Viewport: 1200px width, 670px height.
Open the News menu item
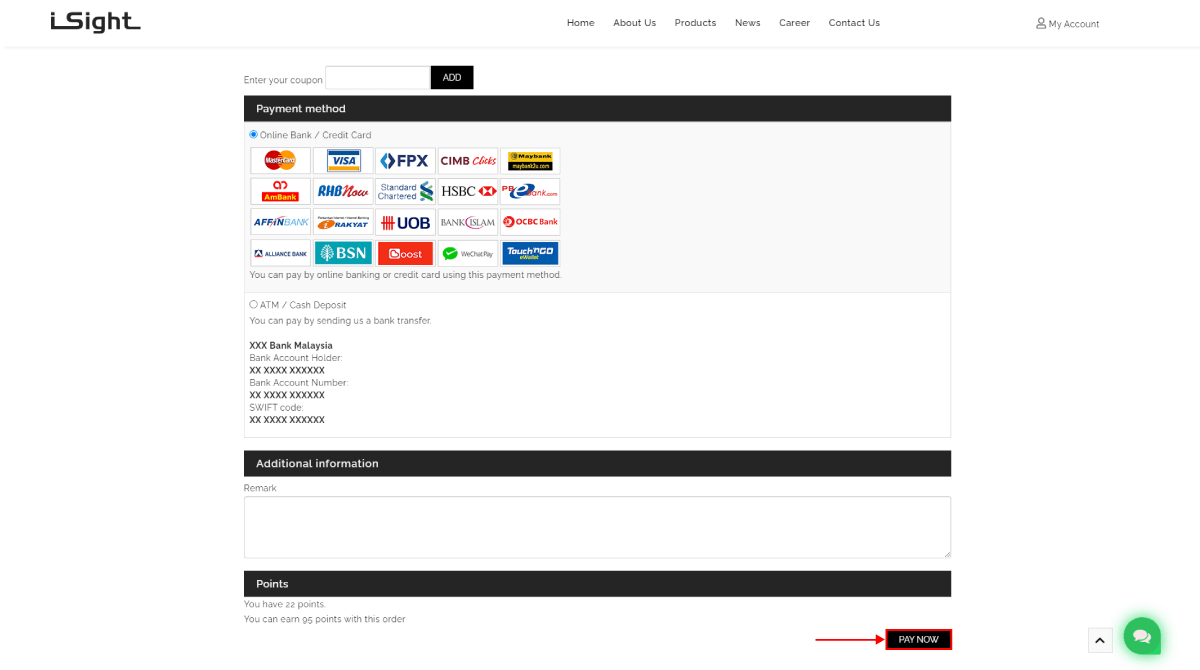748,23
